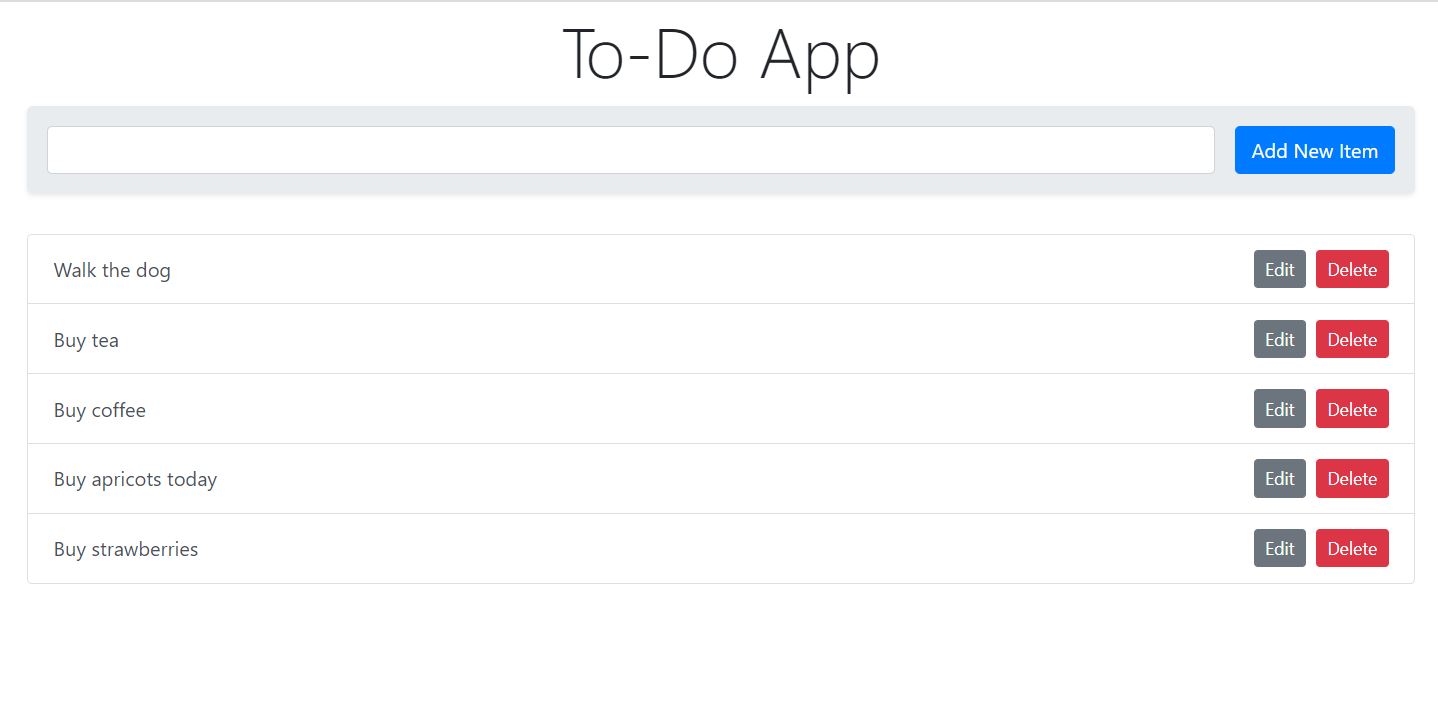
Task: Click the Buy strawberries list row
Action: [700, 549]
